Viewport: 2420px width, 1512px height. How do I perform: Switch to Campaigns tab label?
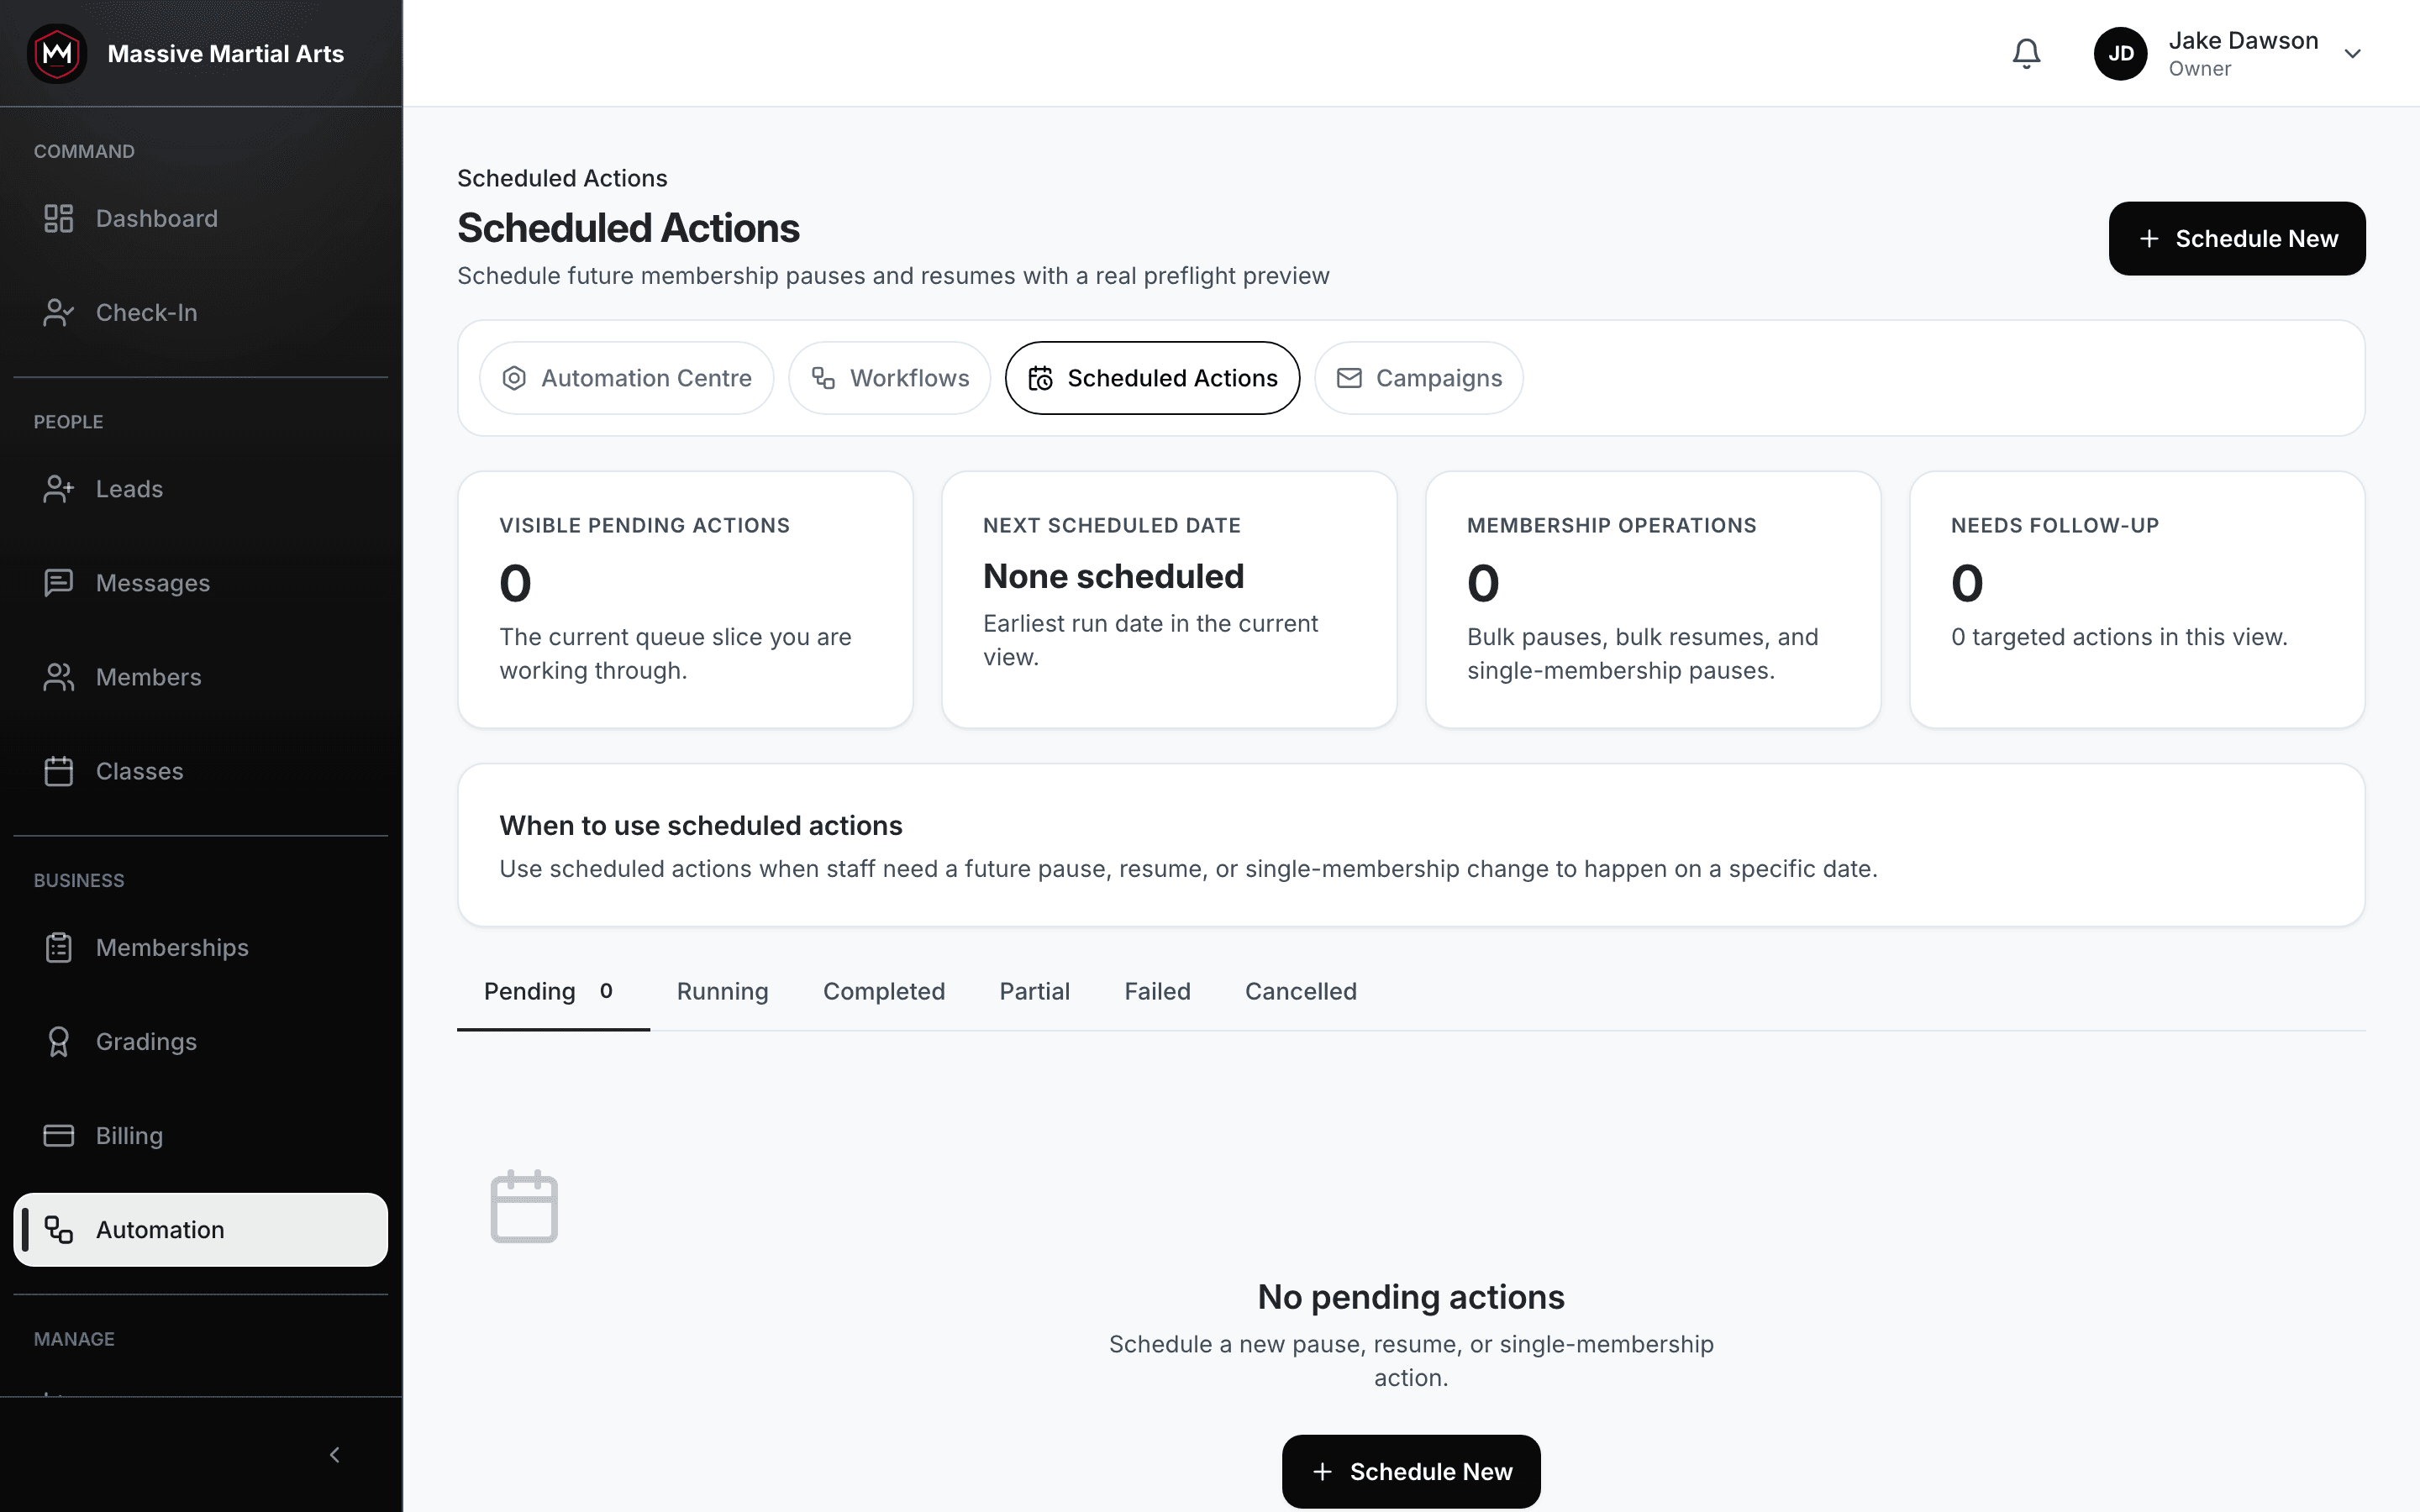click(1438, 378)
